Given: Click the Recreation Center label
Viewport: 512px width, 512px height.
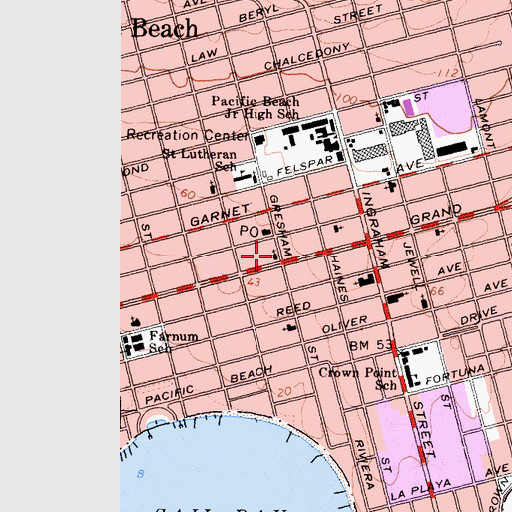Looking at the screenshot, I should click(x=187, y=135).
